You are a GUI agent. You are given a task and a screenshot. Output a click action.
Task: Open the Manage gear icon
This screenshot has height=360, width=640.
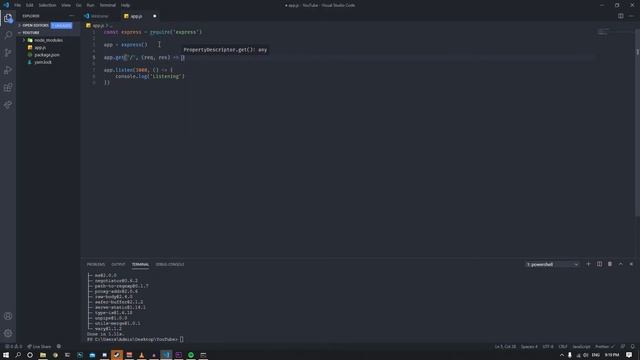tap(8, 333)
